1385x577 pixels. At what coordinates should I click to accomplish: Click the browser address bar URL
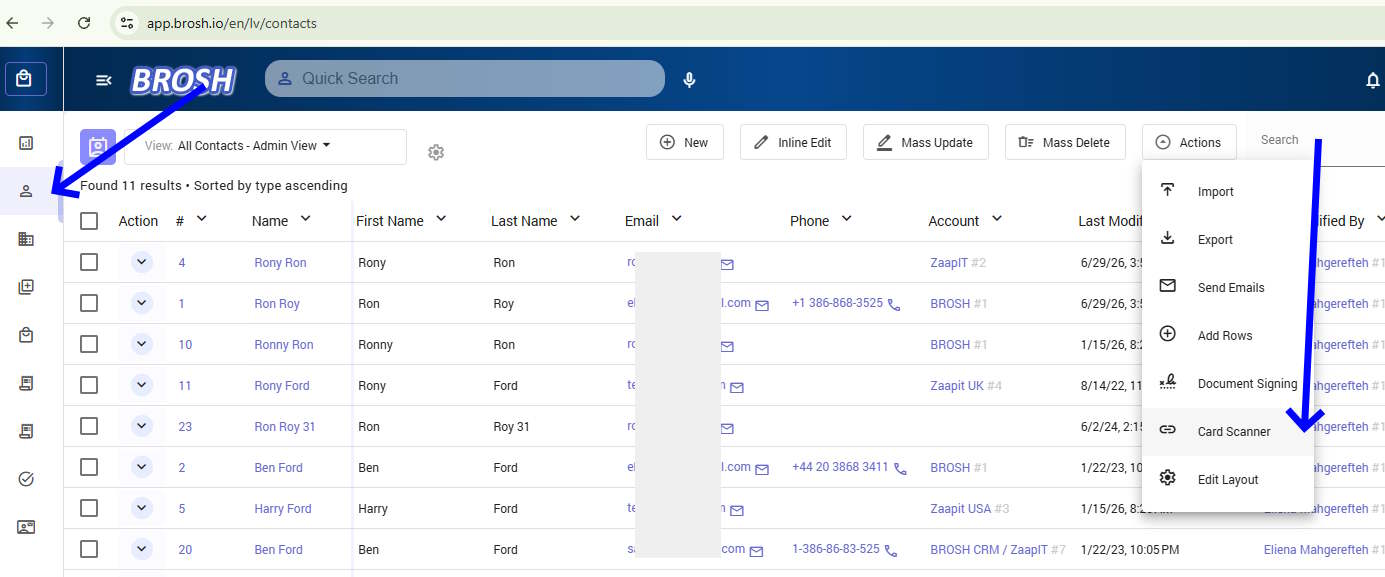(232, 23)
